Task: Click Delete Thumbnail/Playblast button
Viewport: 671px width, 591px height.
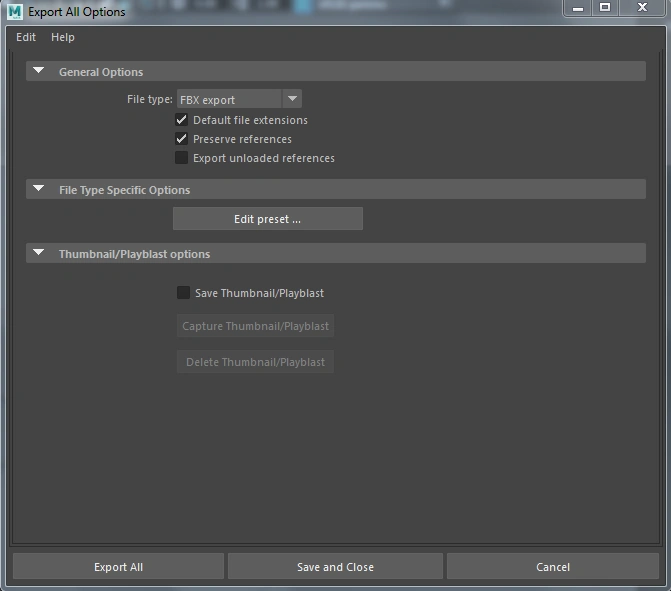Action: 255,362
